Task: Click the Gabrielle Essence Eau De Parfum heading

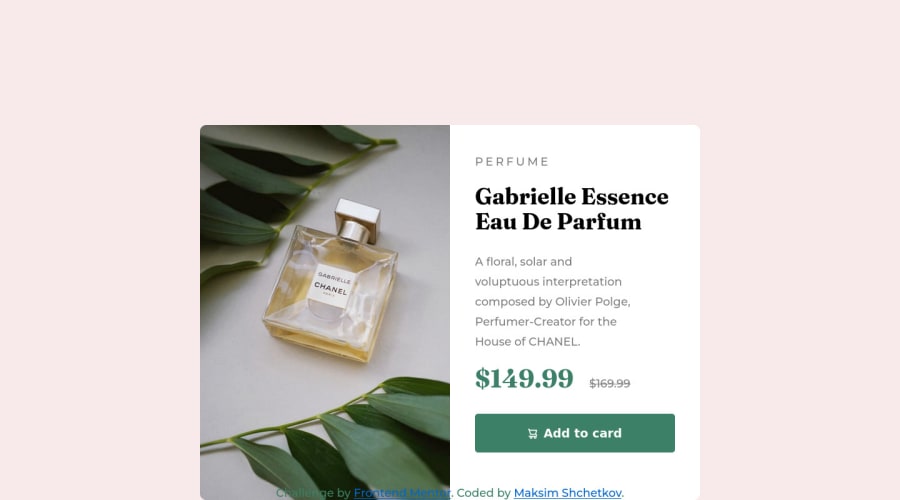Action: pos(572,209)
